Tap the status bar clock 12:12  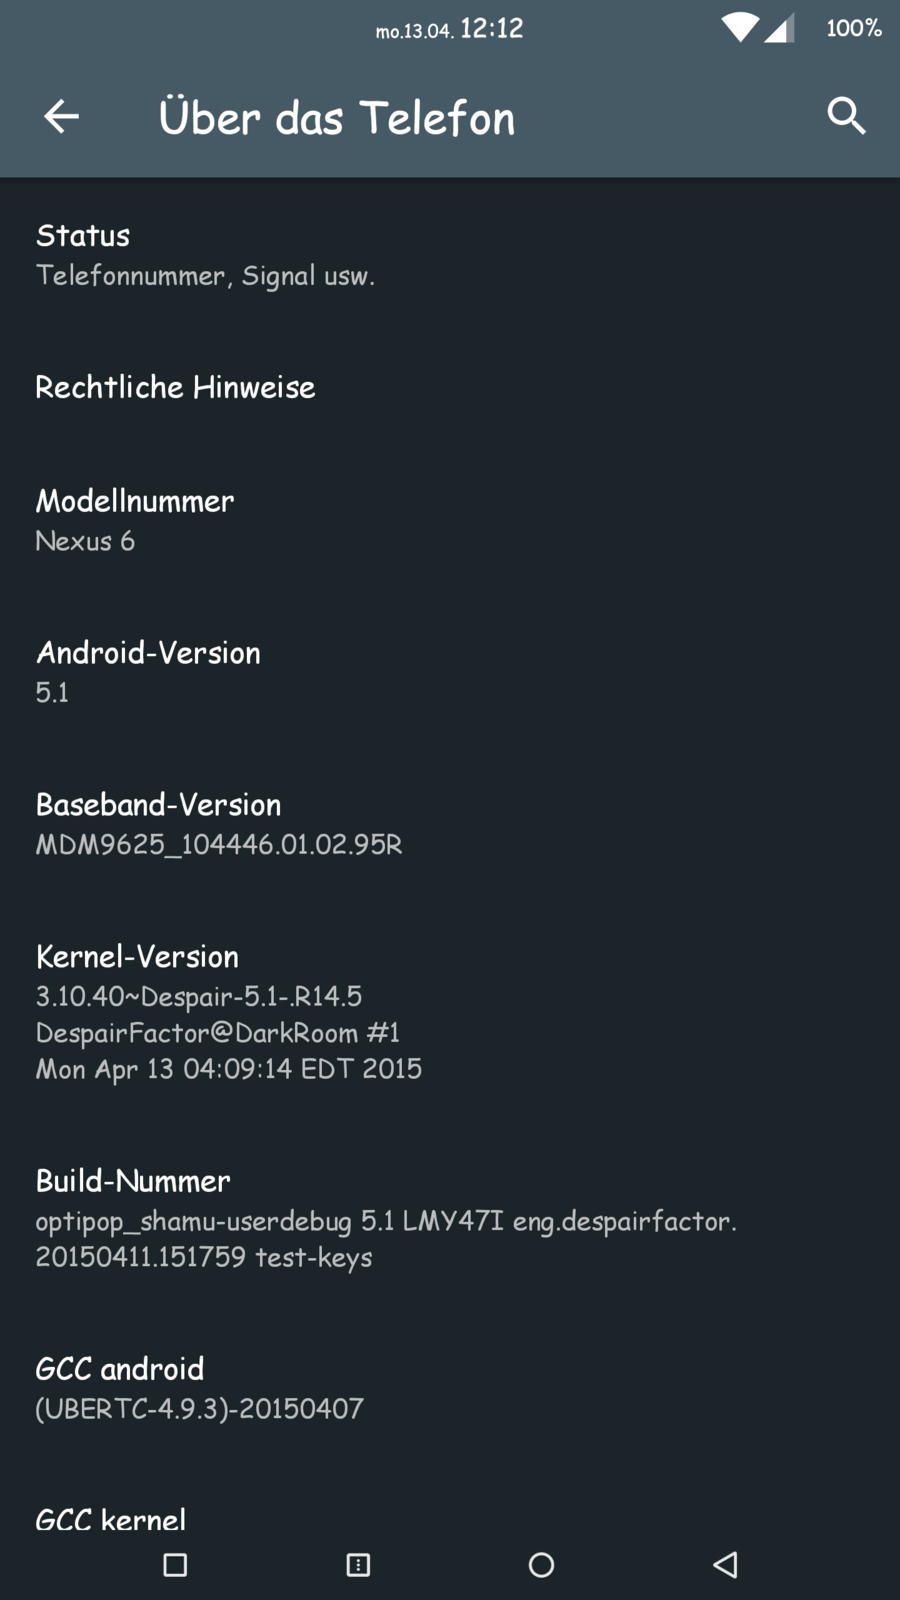click(491, 29)
